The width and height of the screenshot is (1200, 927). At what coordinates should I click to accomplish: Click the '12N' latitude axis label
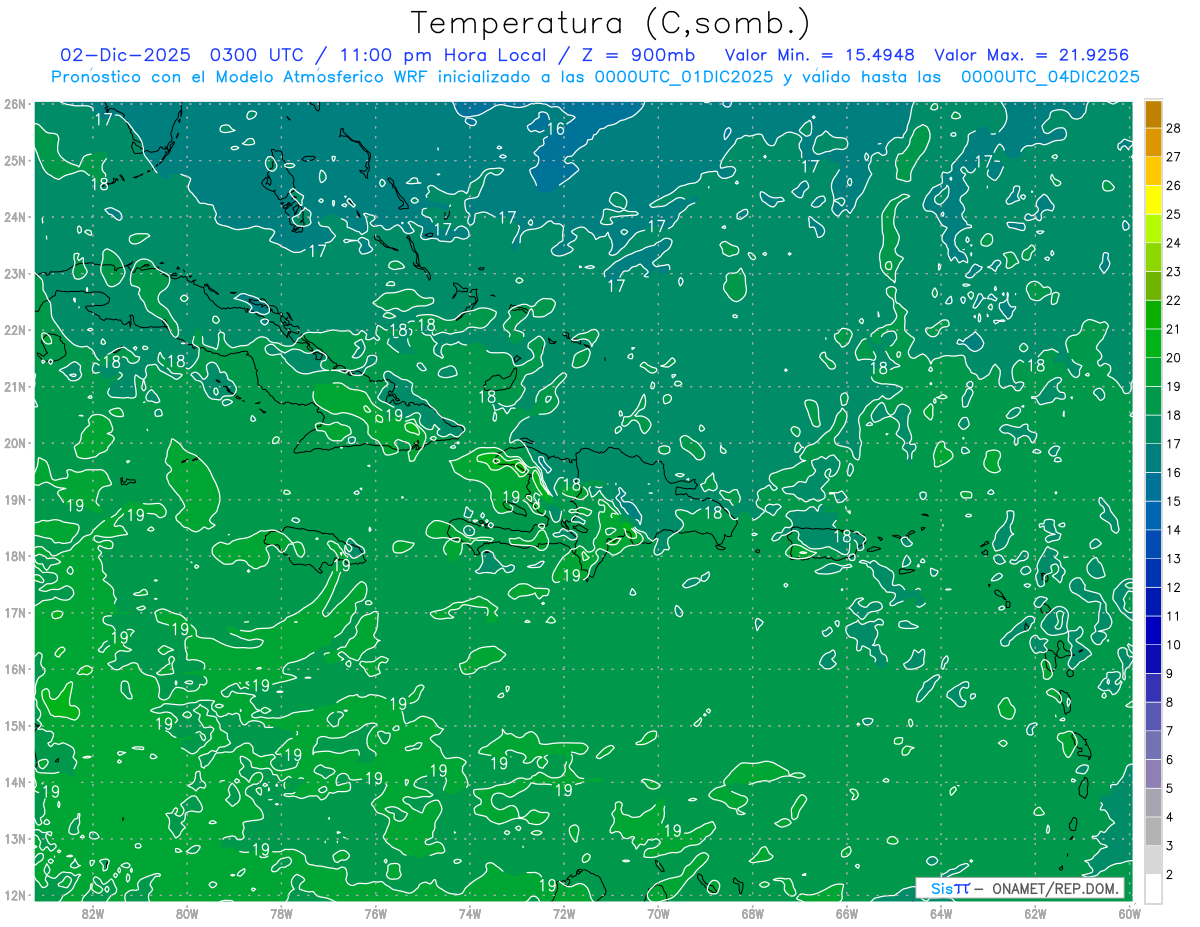[x=15, y=895]
